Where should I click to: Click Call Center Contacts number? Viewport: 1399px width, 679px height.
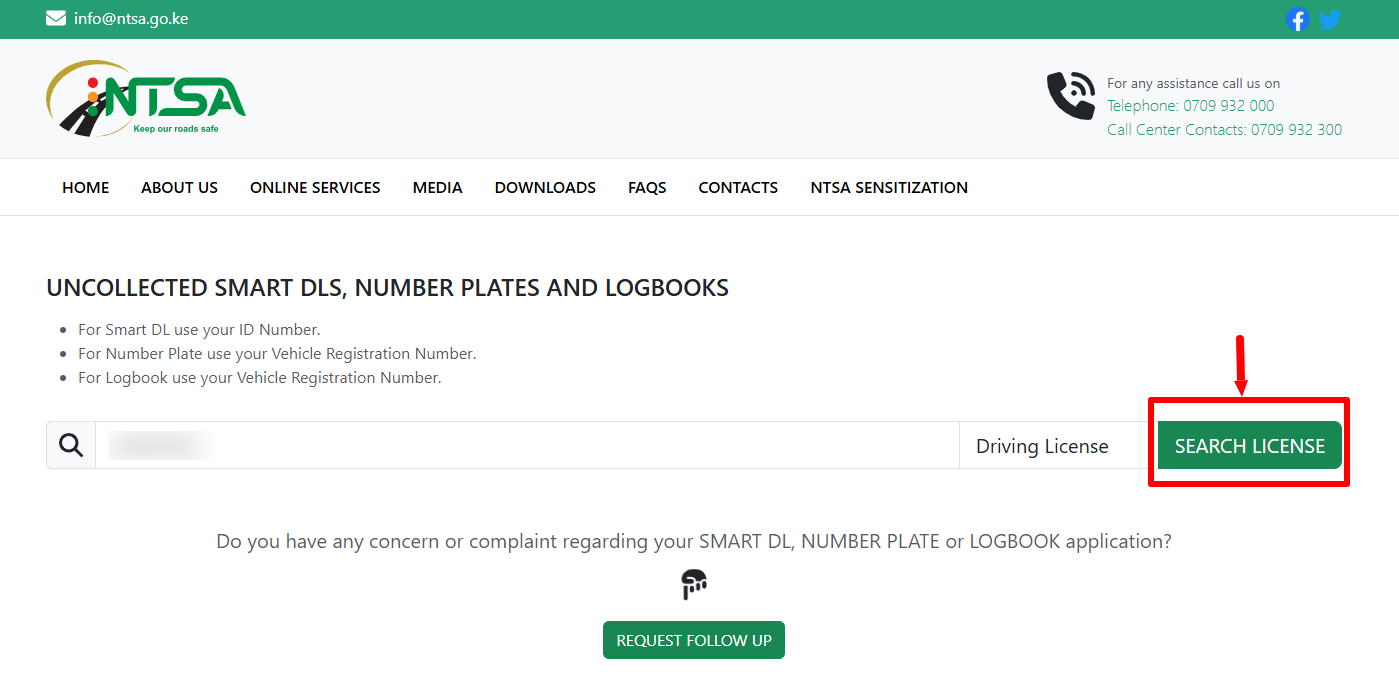tap(1224, 130)
